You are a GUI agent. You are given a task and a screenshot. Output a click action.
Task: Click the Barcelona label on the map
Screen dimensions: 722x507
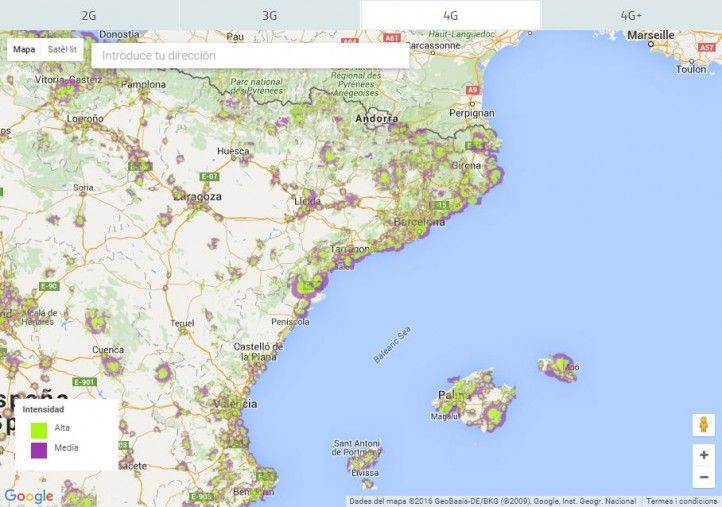point(419,222)
